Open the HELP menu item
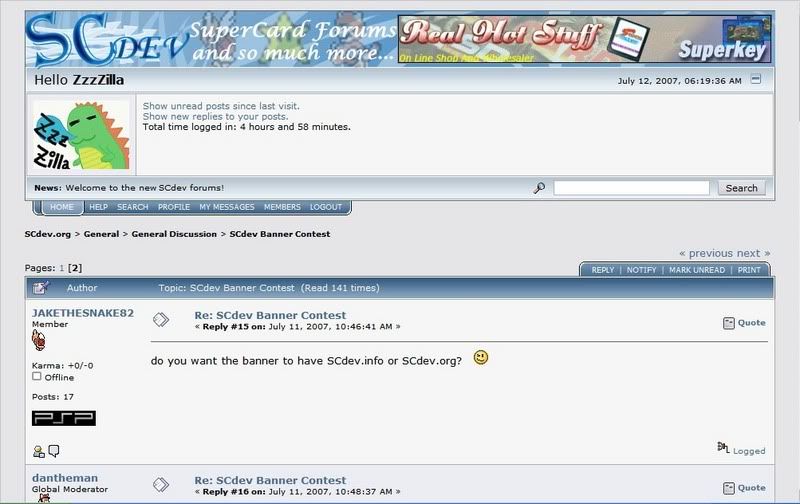Screen dimensions: 800x504 click(x=98, y=207)
